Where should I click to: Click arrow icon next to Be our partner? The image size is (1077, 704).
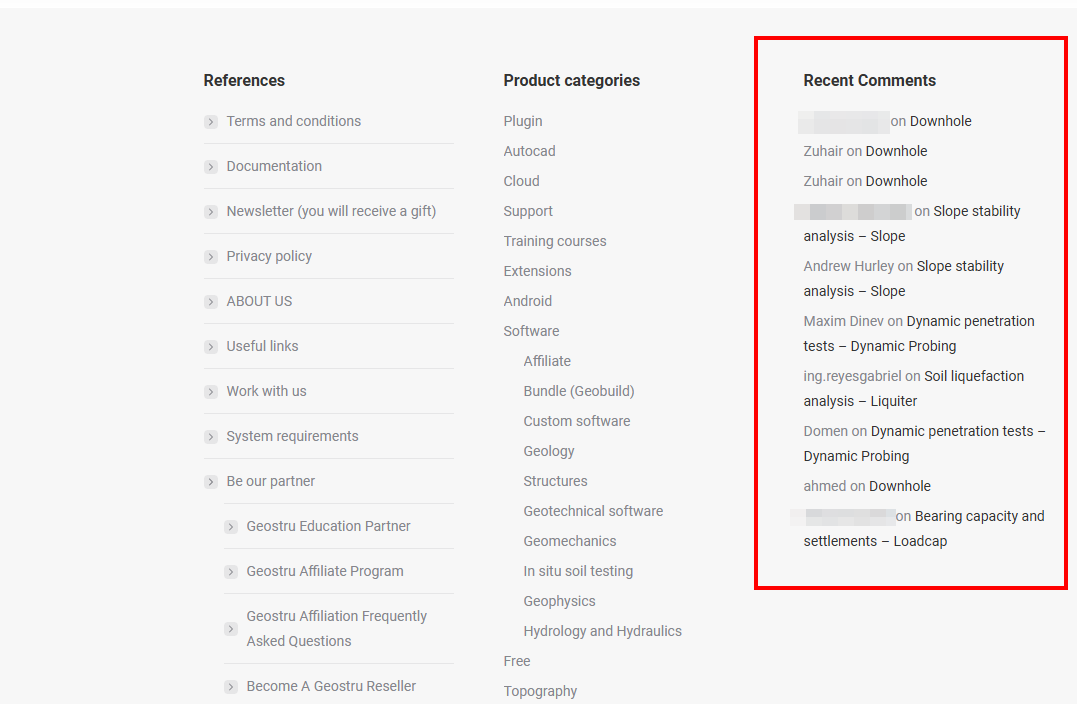[211, 482]
